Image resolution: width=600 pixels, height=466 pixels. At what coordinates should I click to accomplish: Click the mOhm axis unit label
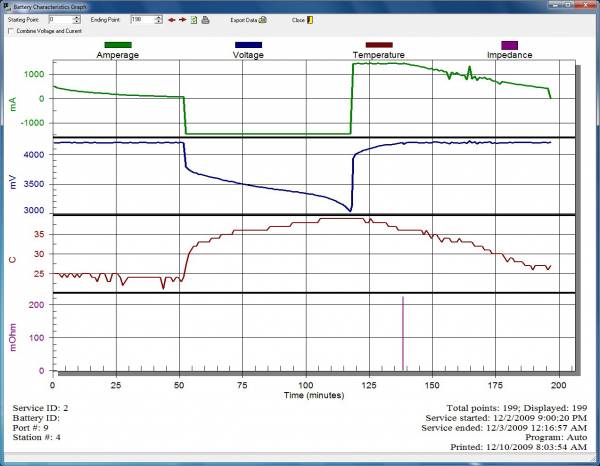tap(13, 337)
